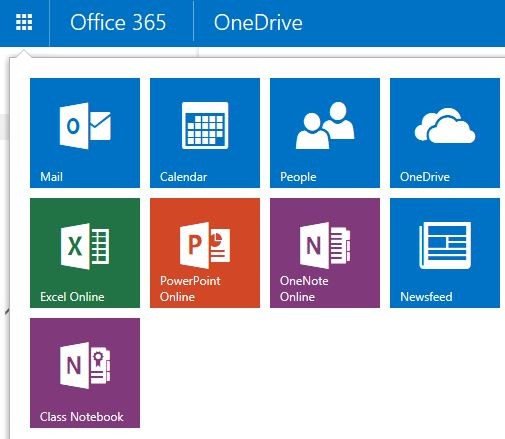Viewport: 505px width, 439px height.
Task: Click the Mail tile label
Action: (51, 177)
